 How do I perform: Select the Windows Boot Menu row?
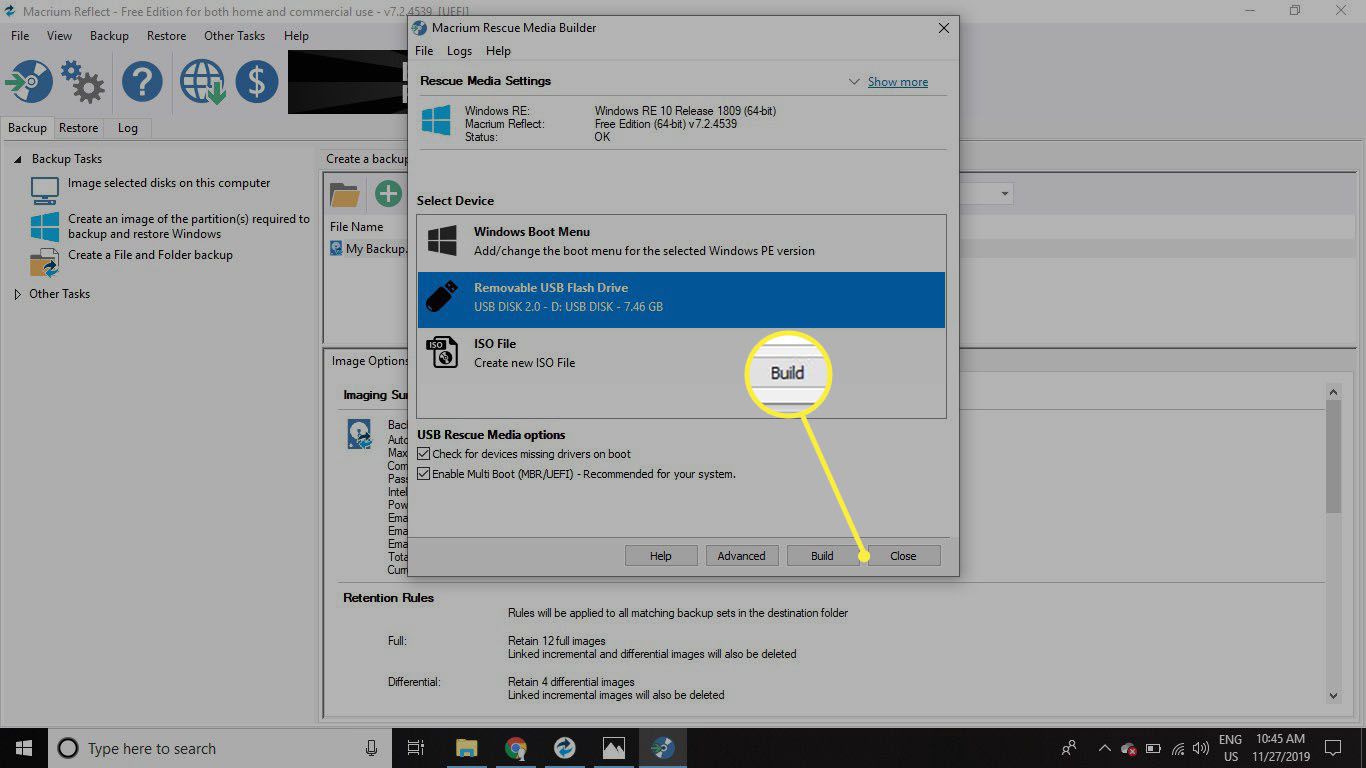coord(681,242)
